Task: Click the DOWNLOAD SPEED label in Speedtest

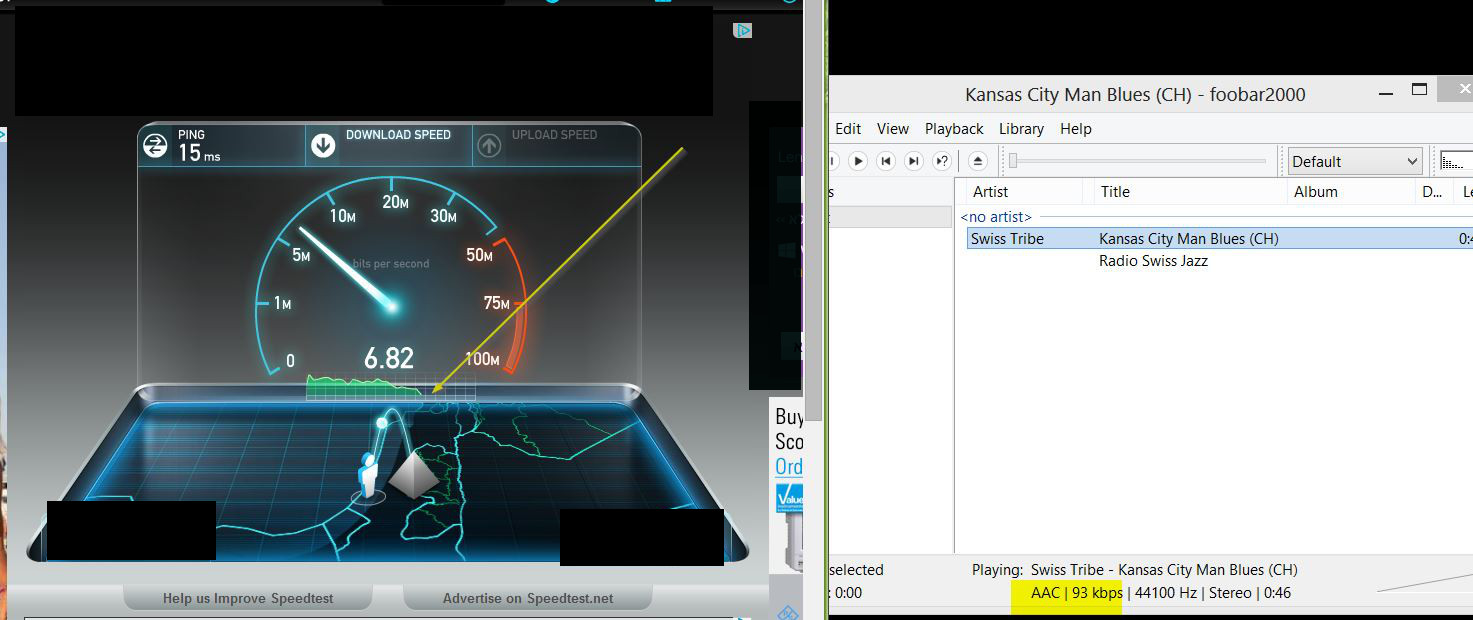Action: tap(398, 135)
